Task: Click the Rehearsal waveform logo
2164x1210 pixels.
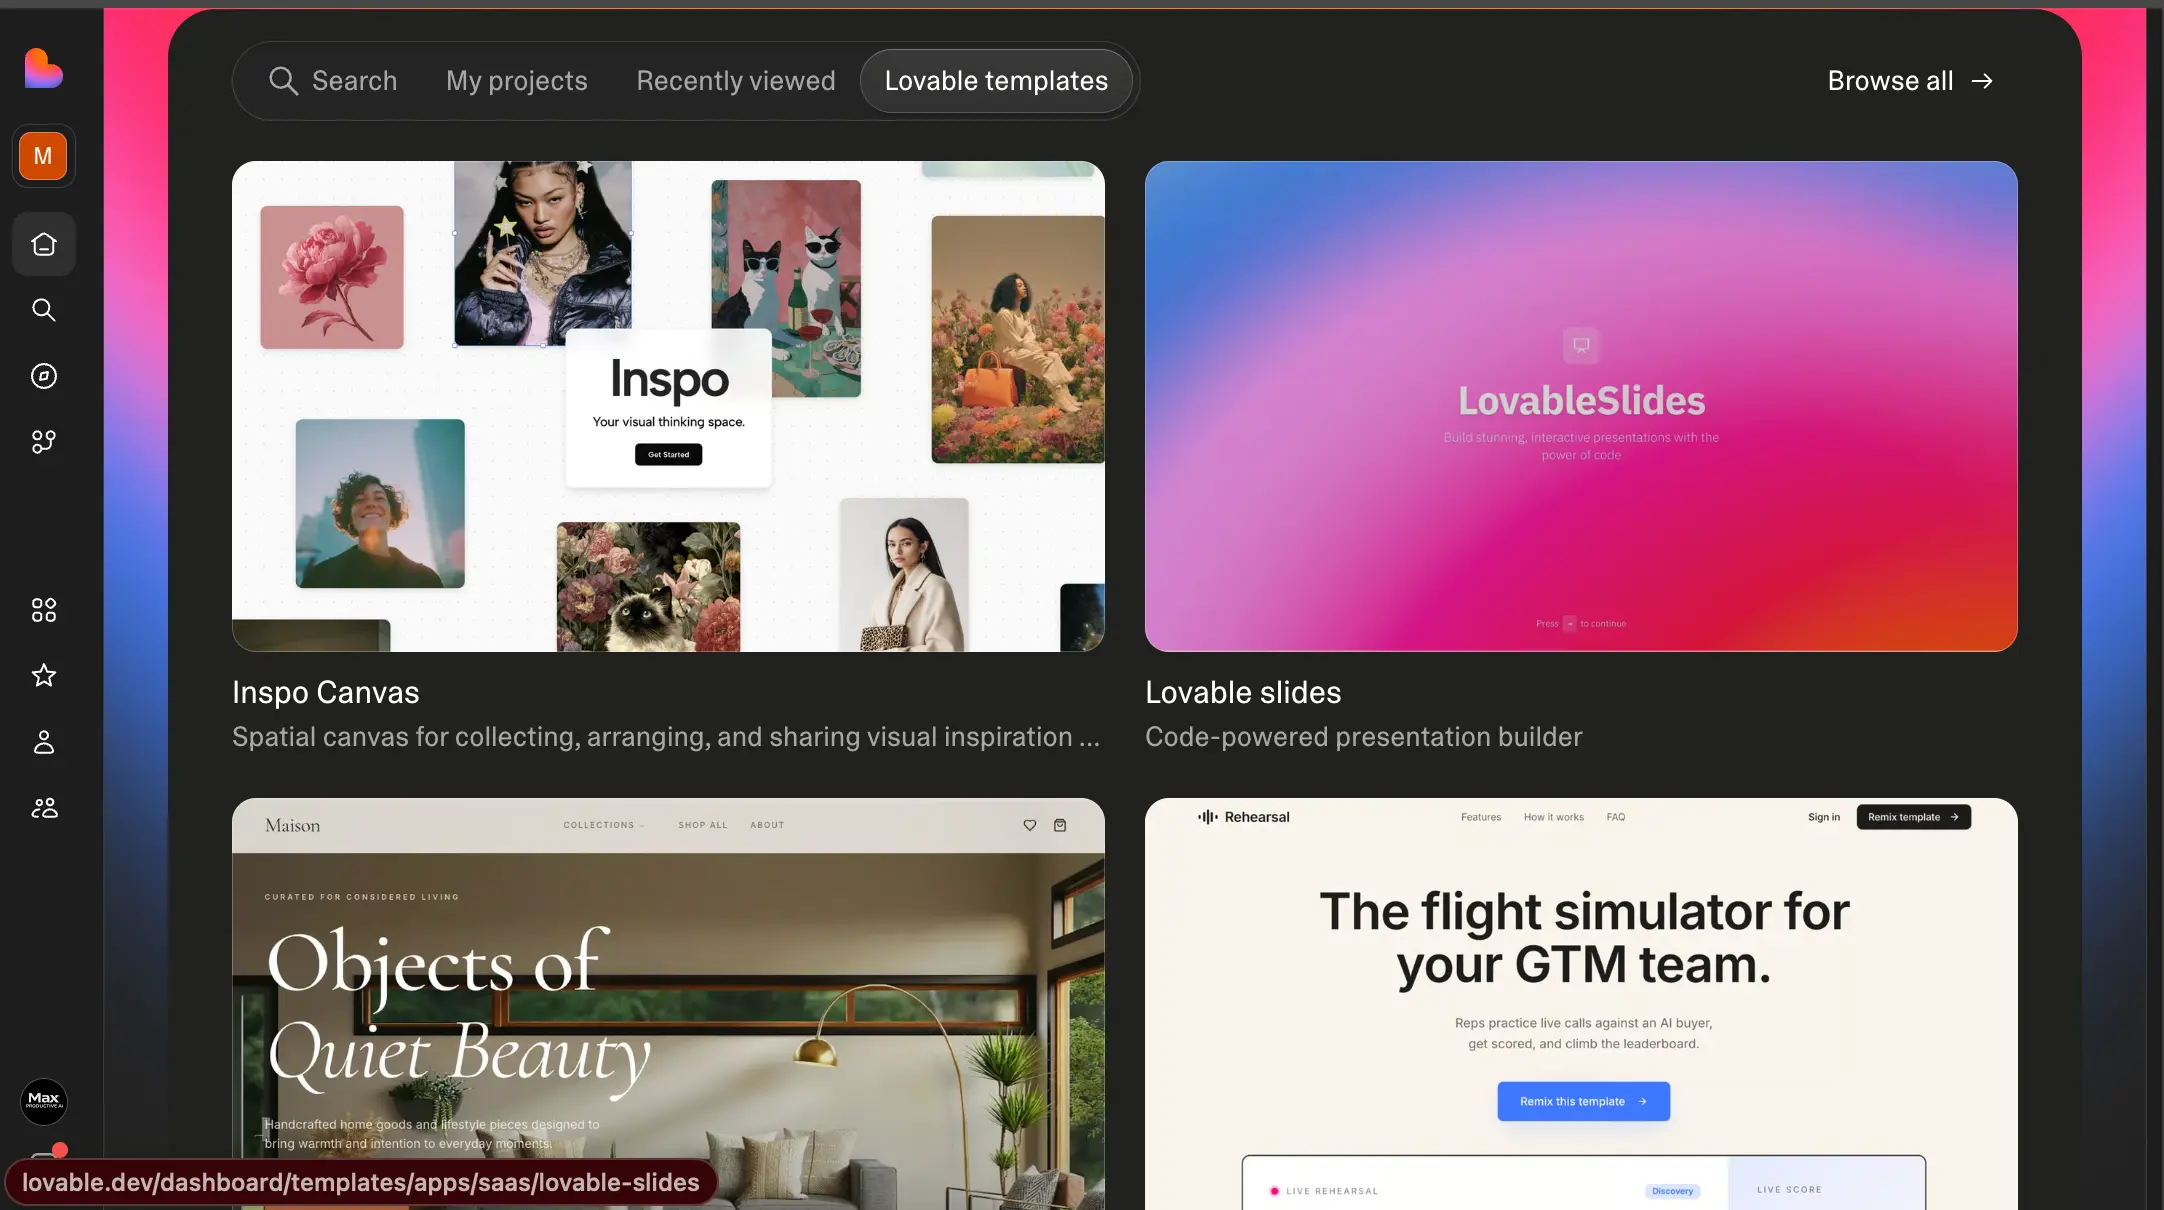Action: [1208, 817]
